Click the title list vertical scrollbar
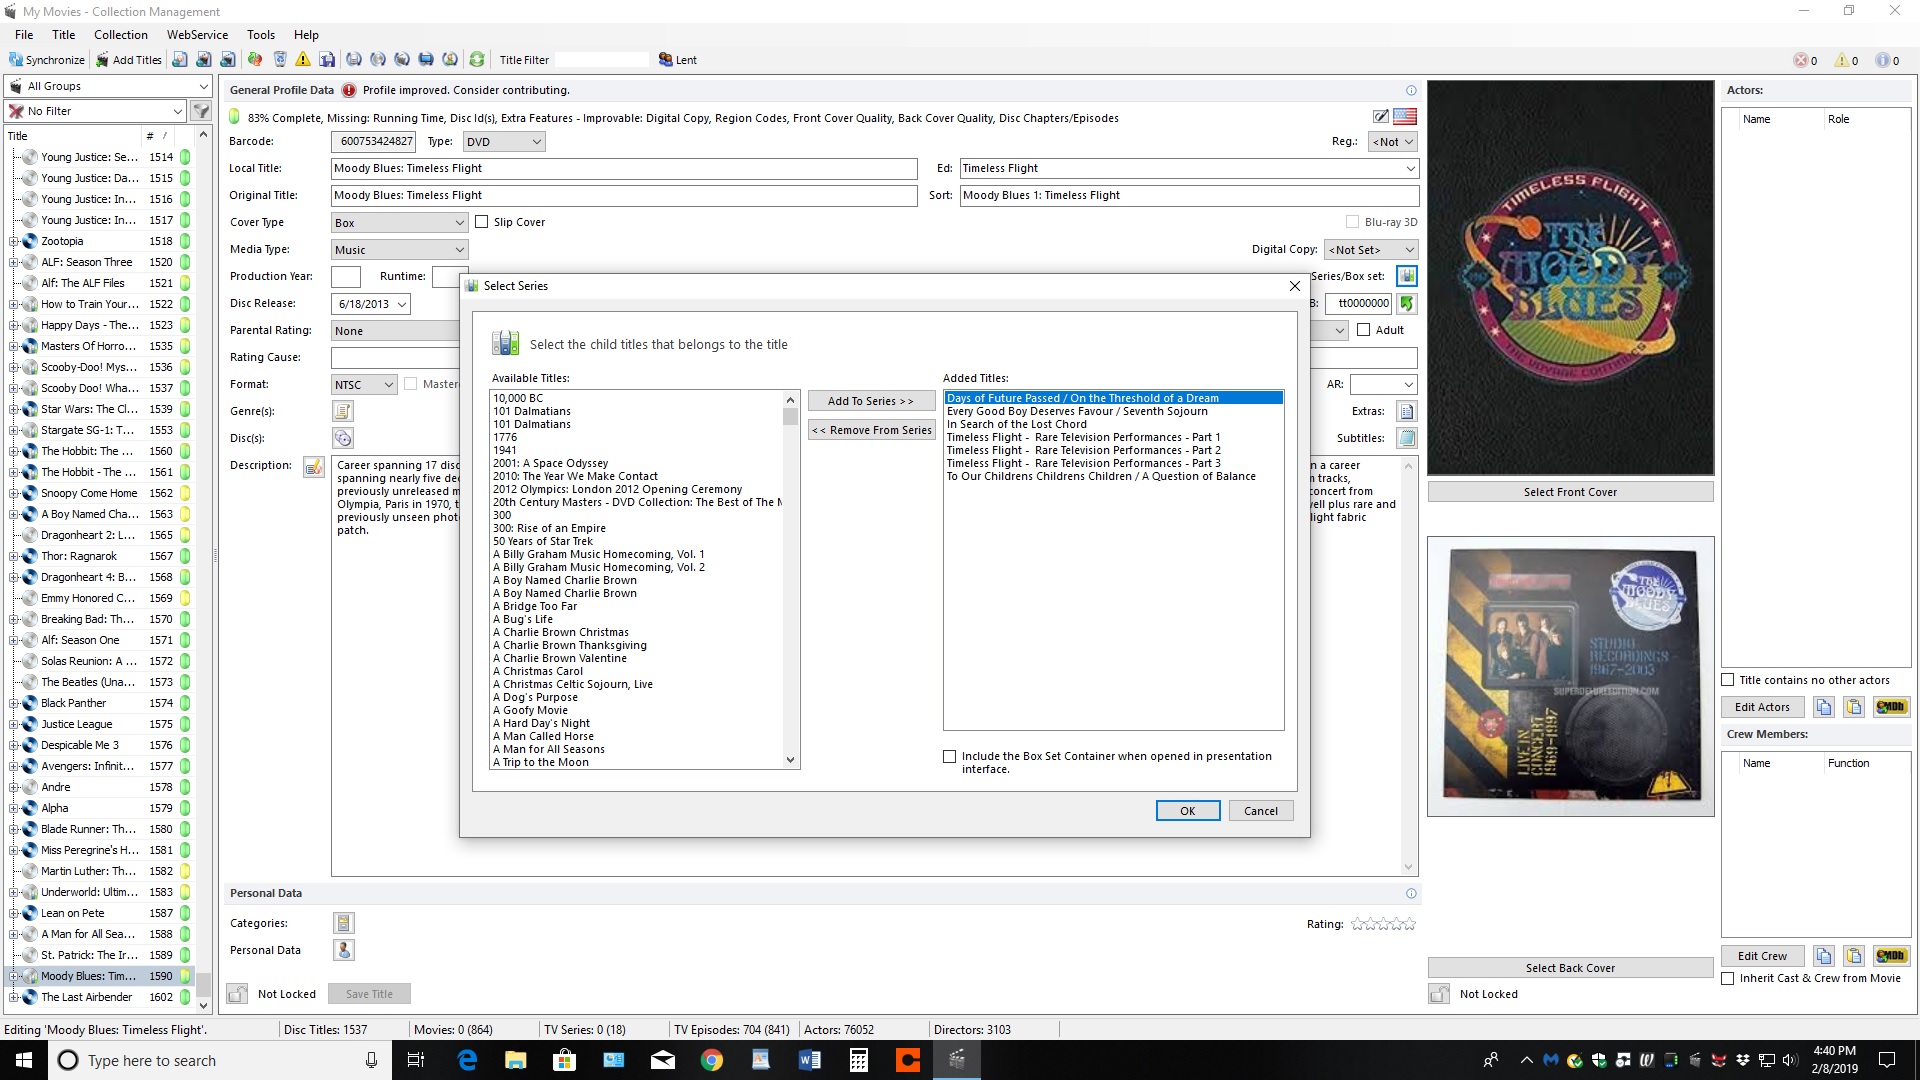This screenshot has width=1920, height=1080. tap(203, 570)
